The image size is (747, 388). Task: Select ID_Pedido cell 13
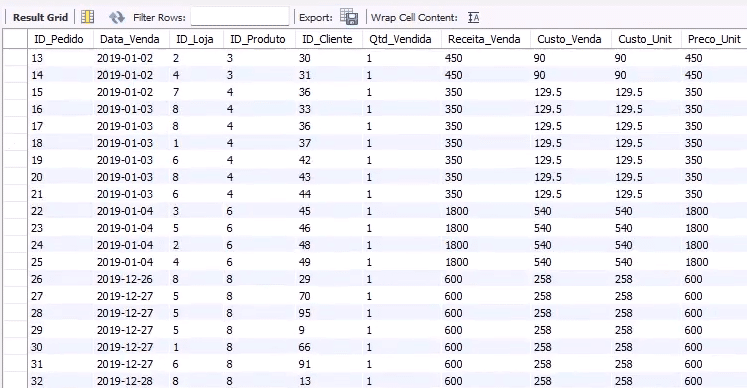pyautogui.click(x=37, y=58)
